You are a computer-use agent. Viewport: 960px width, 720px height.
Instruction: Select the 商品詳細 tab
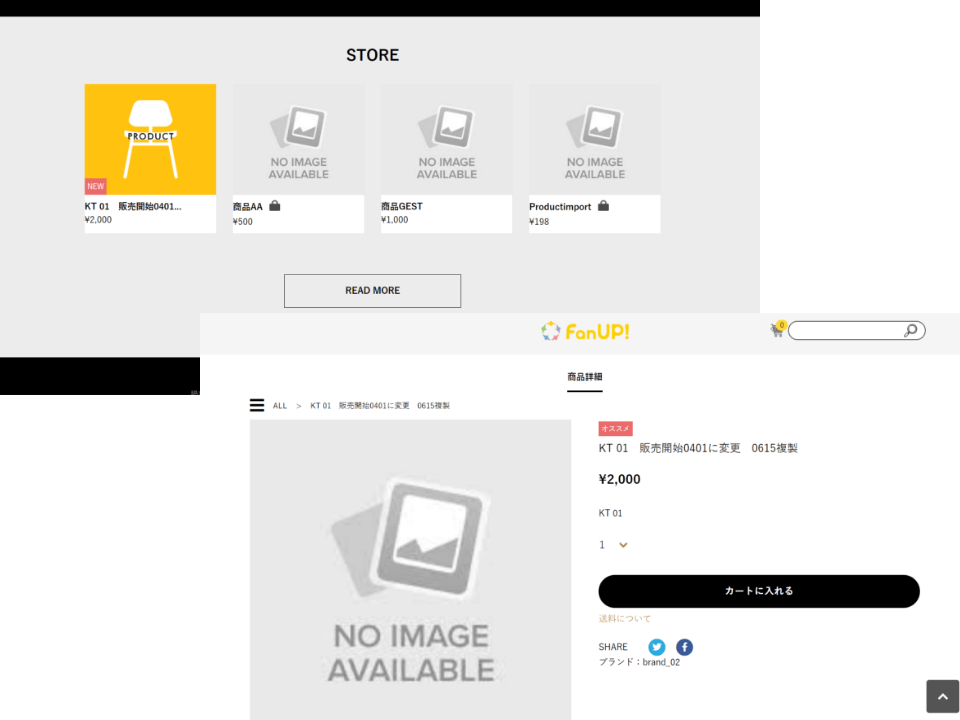tap(584, 377)
